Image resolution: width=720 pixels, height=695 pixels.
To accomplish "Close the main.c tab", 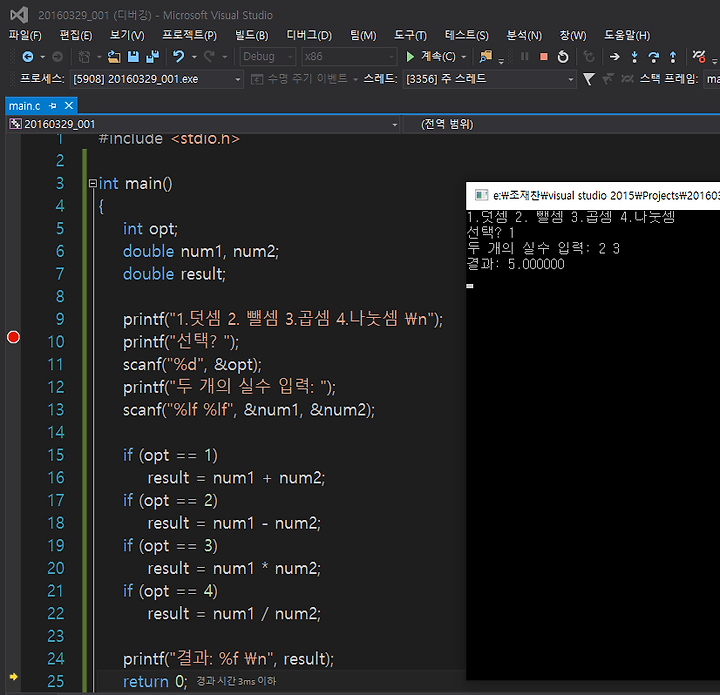I will coord(69,106).
